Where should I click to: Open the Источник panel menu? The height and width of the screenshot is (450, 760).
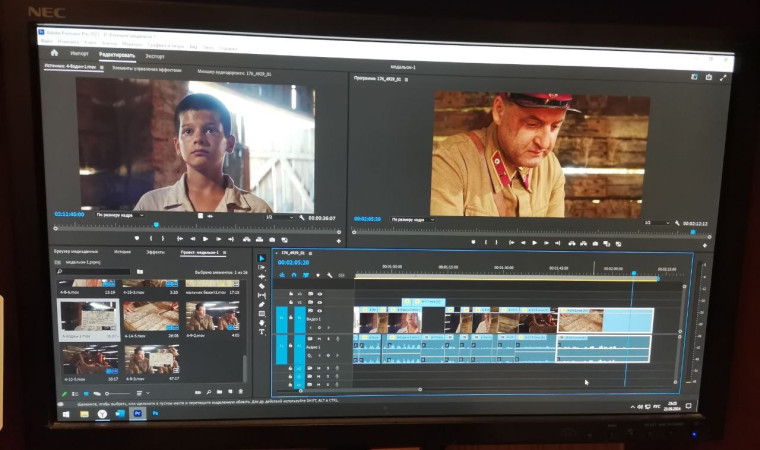point(102,67)
